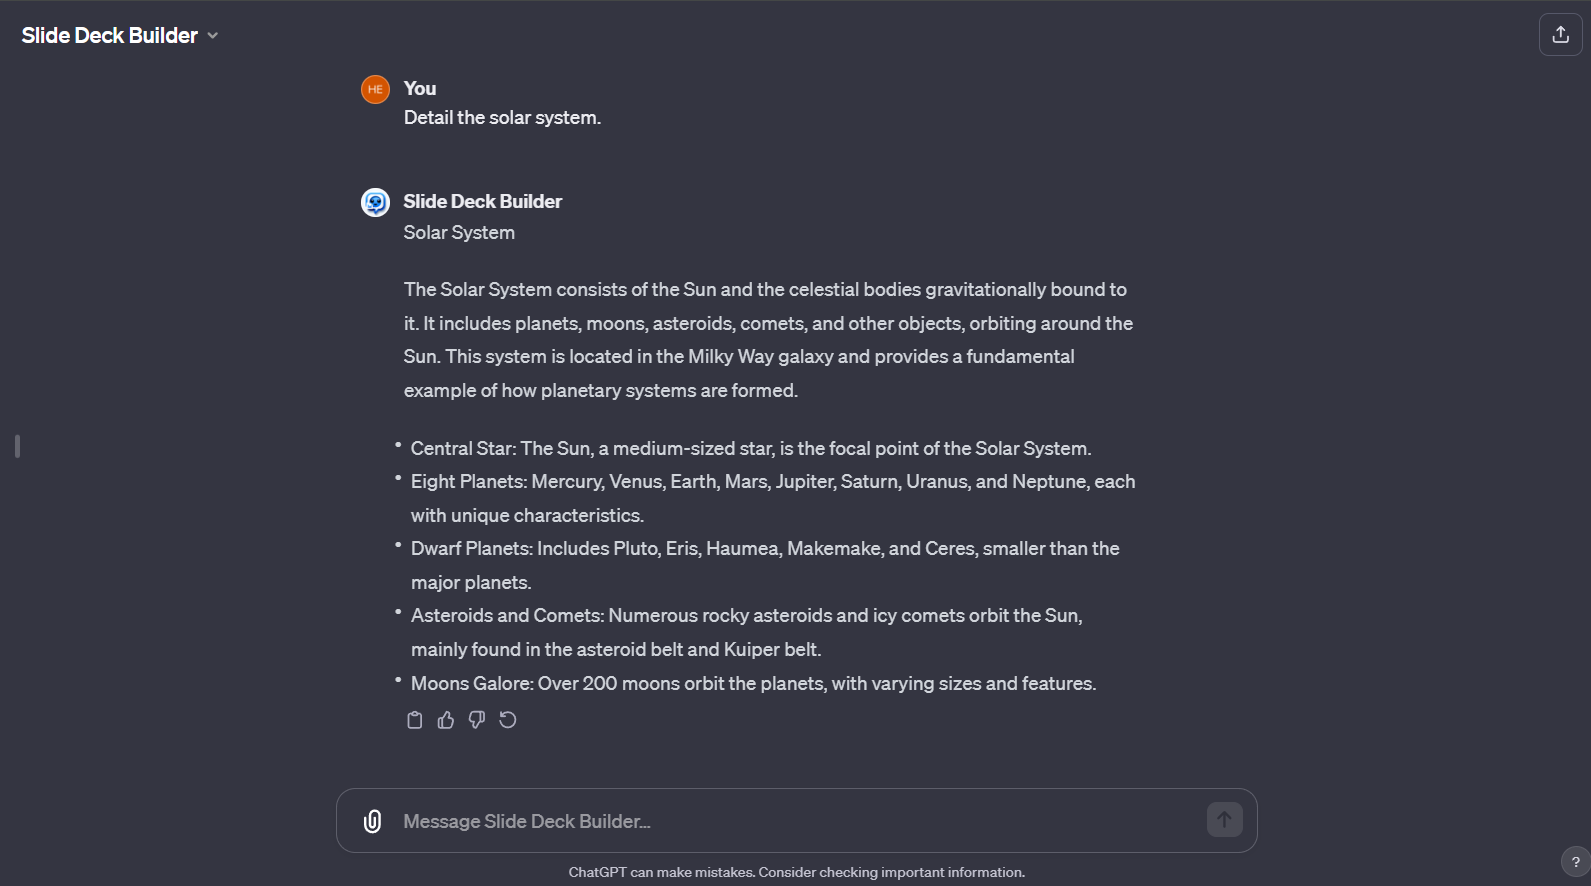Image resolution: width=1591 pixels, height=886 pixels.
Task: Send message with the up-arrow button
Action: tap(1224, 820)
